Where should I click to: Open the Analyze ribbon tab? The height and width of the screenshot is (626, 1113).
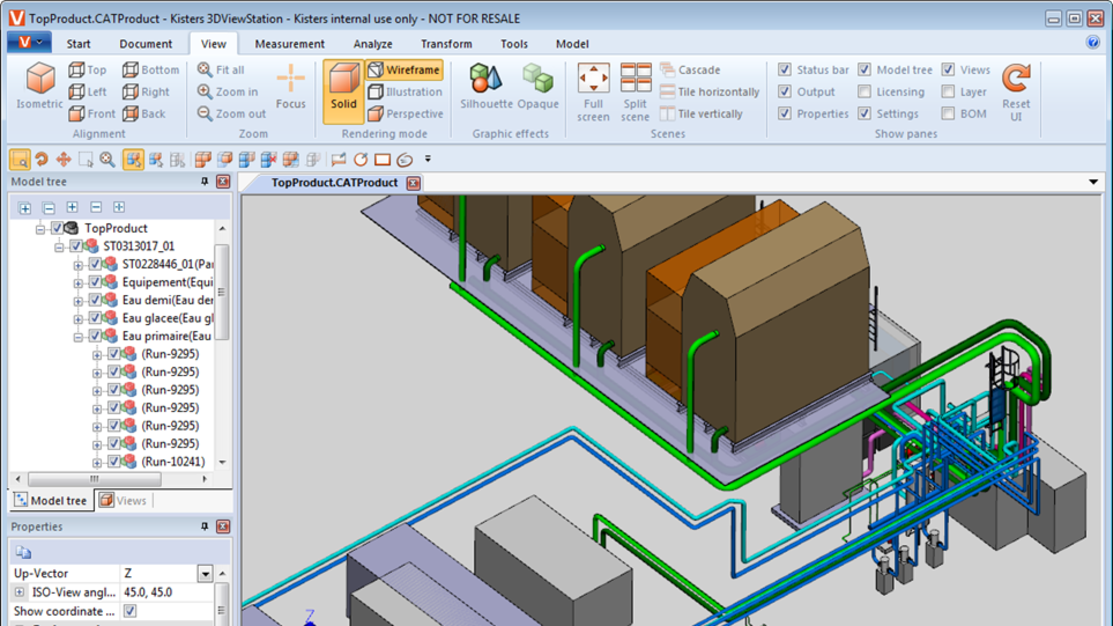373,44
